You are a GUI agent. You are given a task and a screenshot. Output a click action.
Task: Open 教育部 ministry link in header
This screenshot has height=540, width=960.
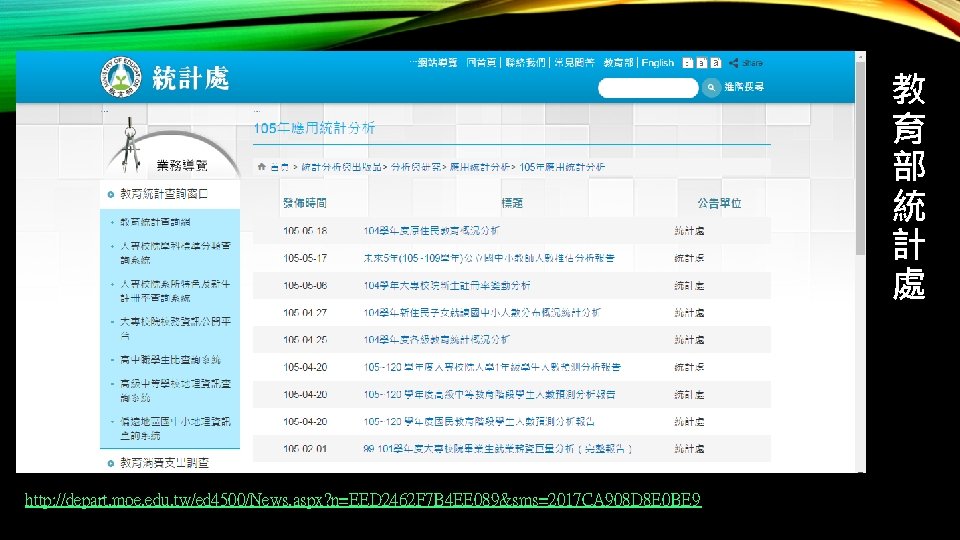(x=618, y=62)
